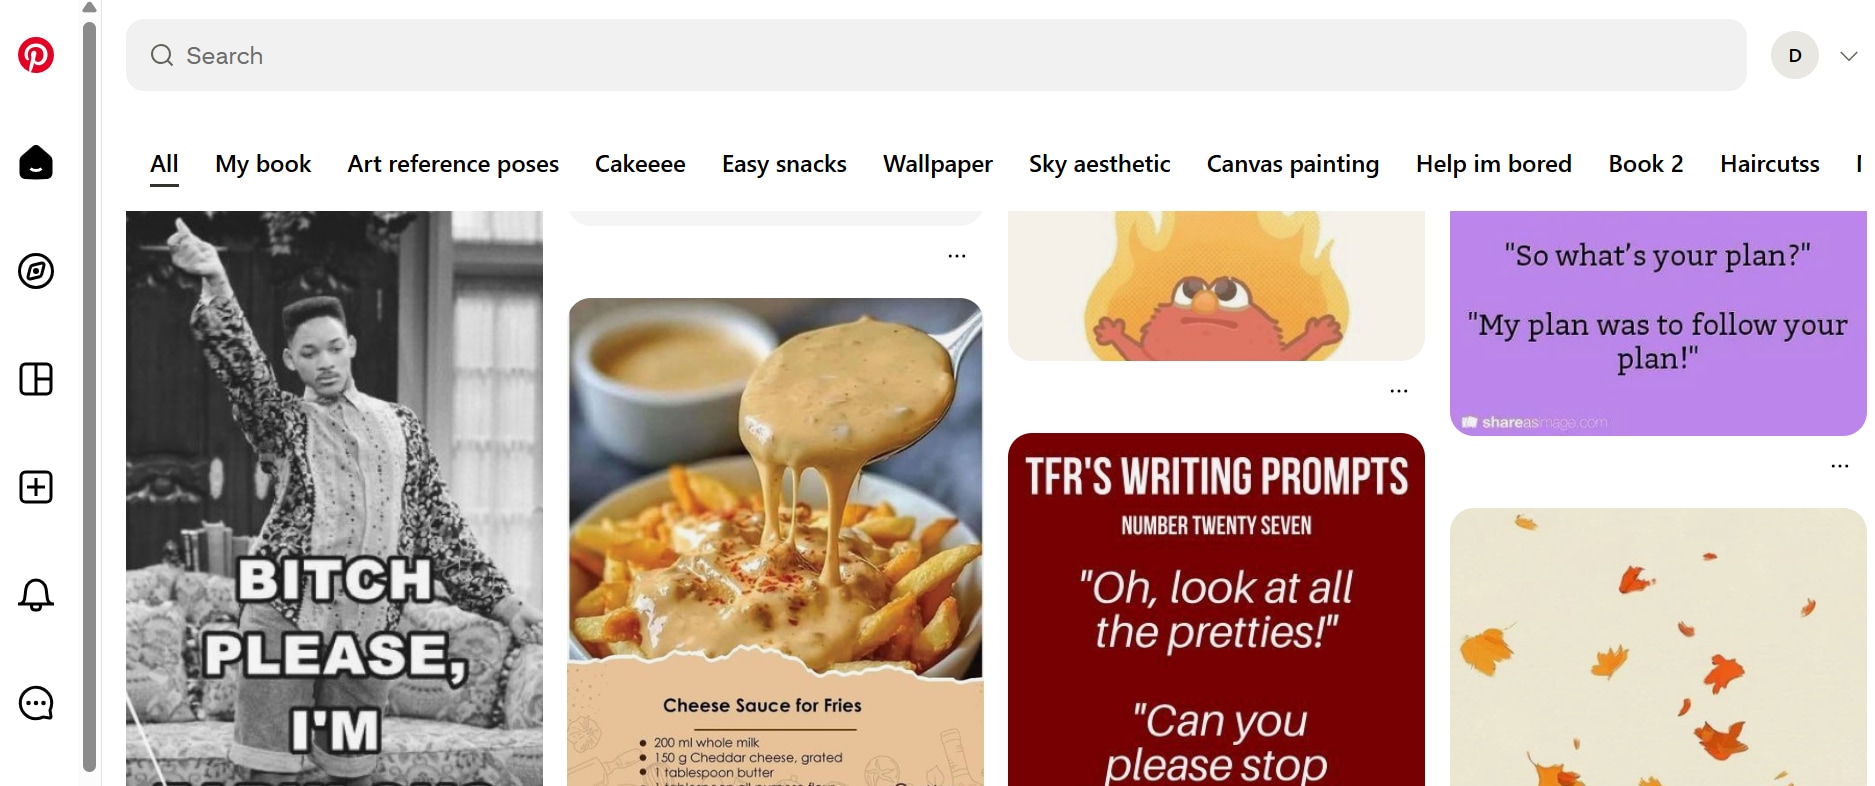This screenshot has height=786, width=1875.
Task: Click the Create plus icon
Action: [x=36, y=487]
